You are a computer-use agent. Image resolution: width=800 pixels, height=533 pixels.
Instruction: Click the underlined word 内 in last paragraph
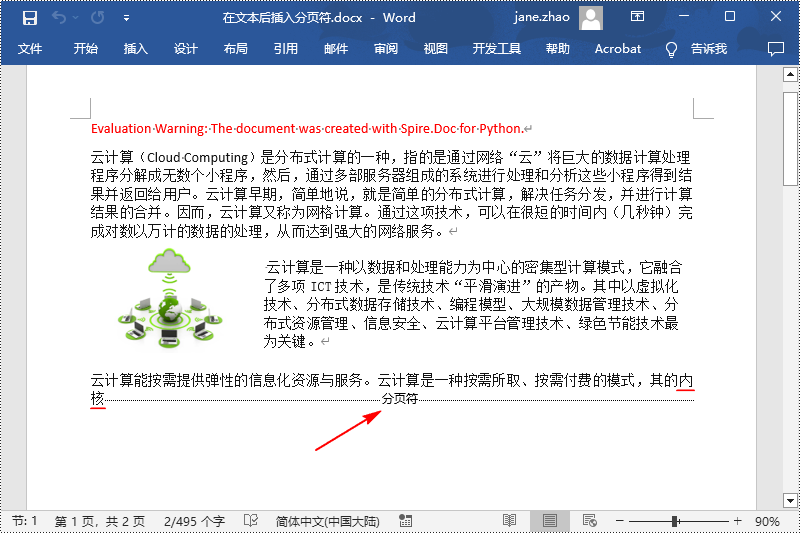tap(686, 380)
